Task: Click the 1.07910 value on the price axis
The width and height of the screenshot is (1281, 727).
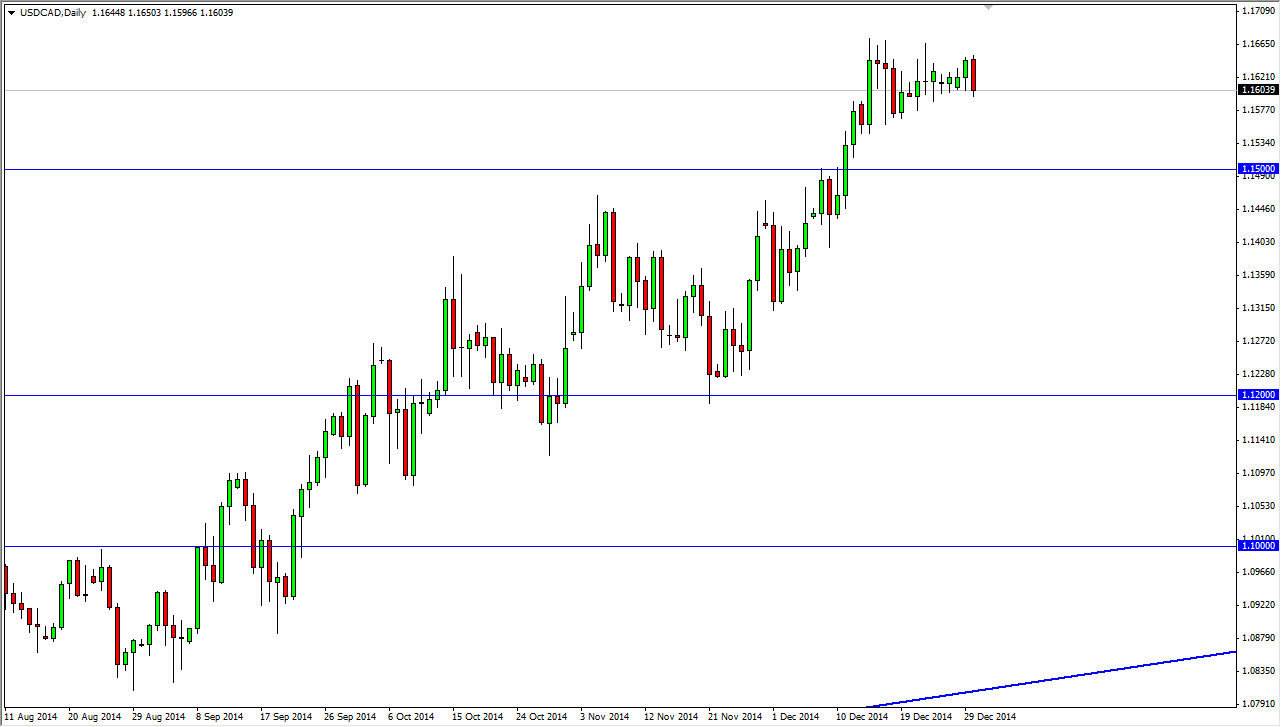Action: tap(1257, 705)
